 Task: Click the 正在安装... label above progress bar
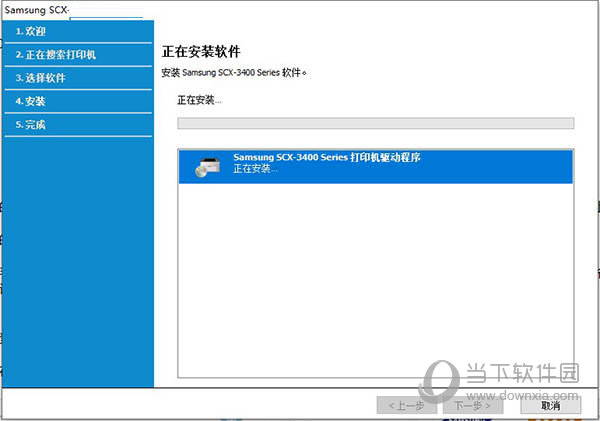199,100
